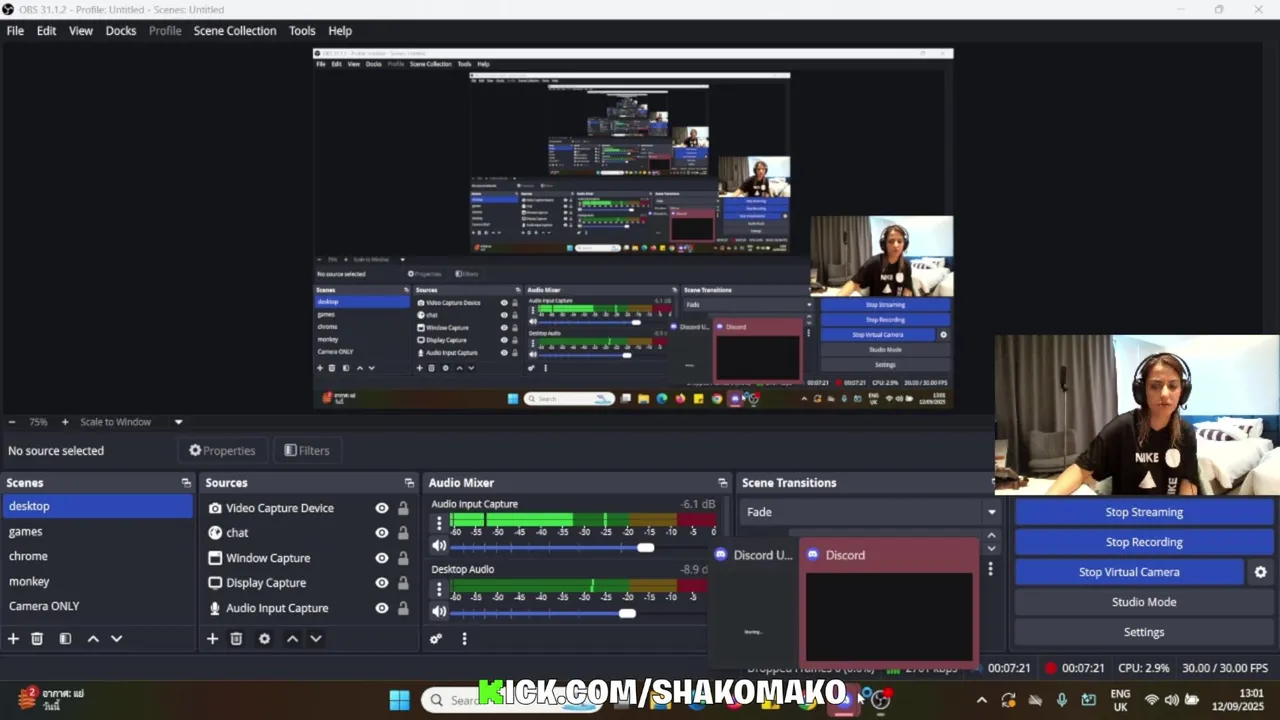Click the Stop Recording button
The height and width of the screenshot is (720, 1280).
point(1144,542)
